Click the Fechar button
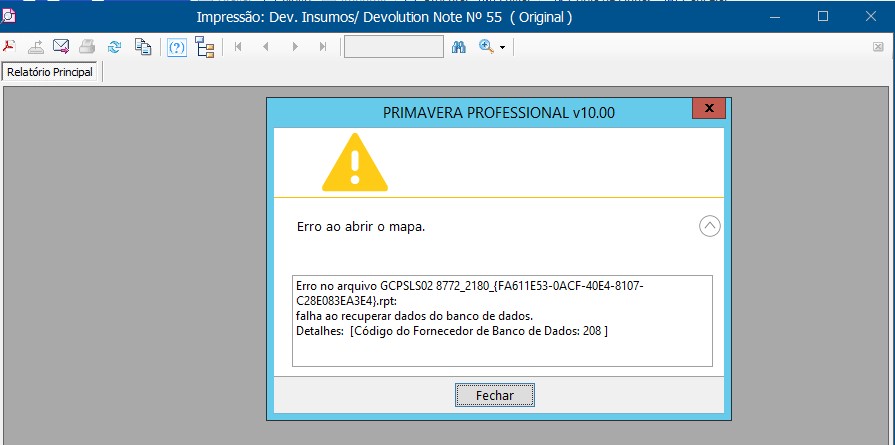Screen dimensions: 895x445 (494, 395)
